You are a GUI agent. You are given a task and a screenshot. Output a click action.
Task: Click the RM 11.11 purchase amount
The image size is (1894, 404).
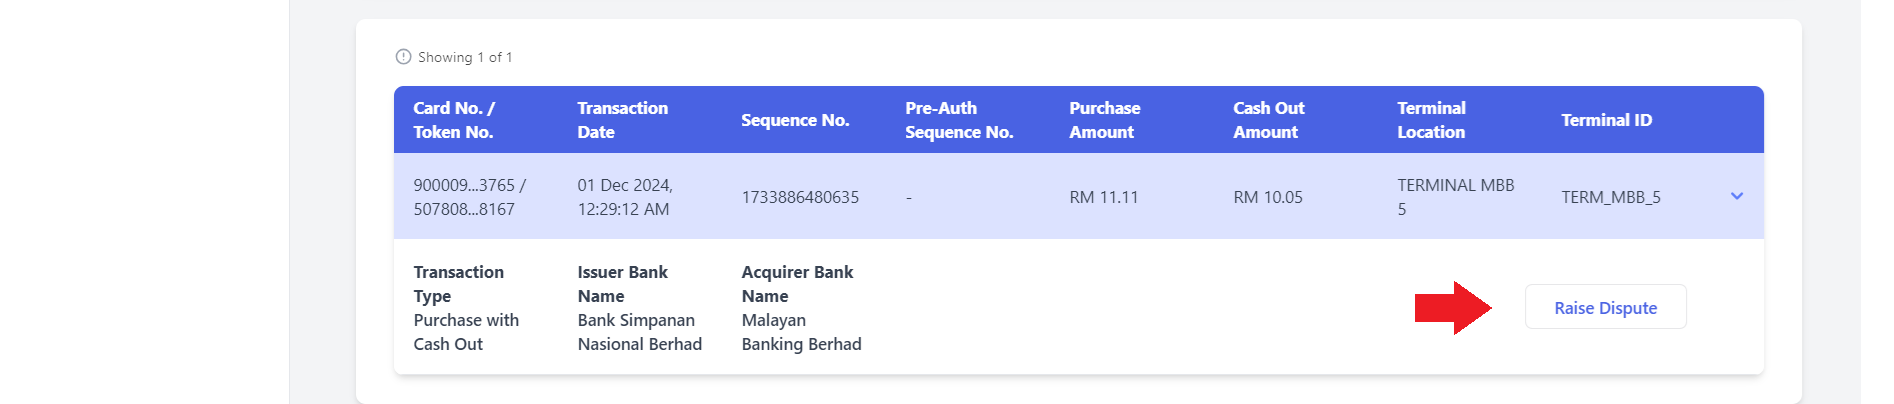pyautogui.click(x=1104, y=197)
